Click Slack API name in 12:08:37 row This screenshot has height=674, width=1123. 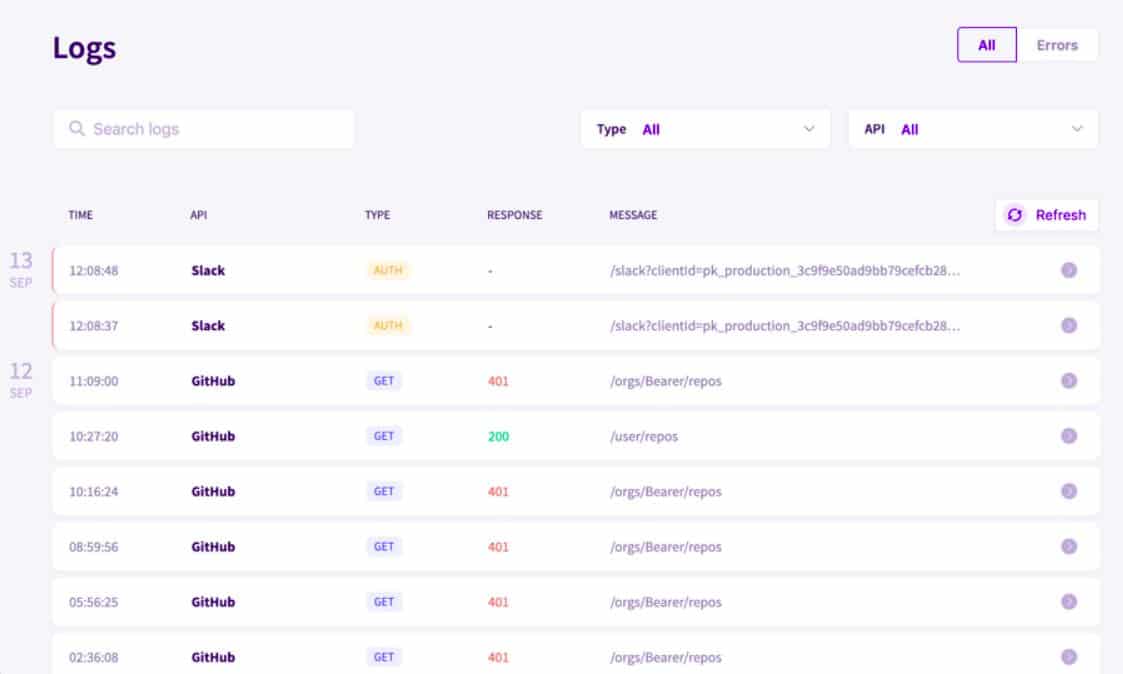tap(208, 325)
